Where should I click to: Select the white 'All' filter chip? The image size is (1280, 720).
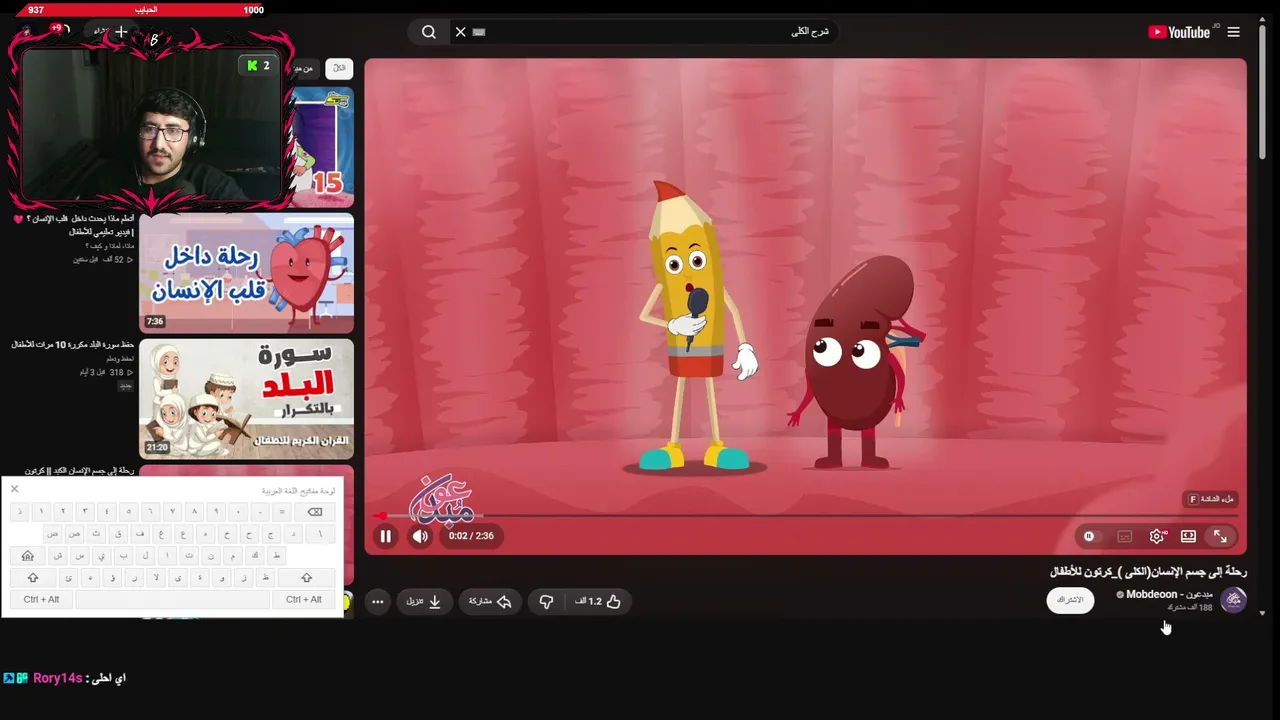pyautogui.click(x=340, y=68)
